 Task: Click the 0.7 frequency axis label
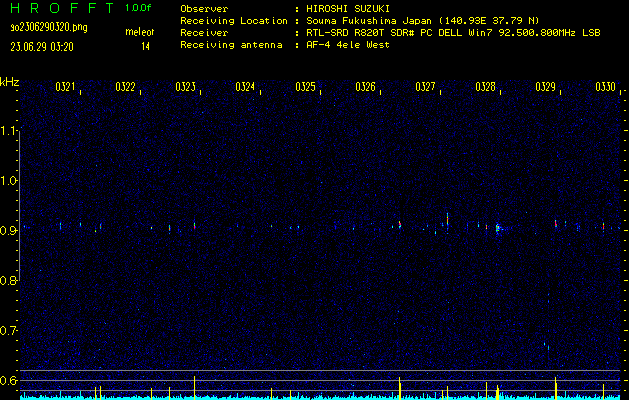[x=9, y=330]
